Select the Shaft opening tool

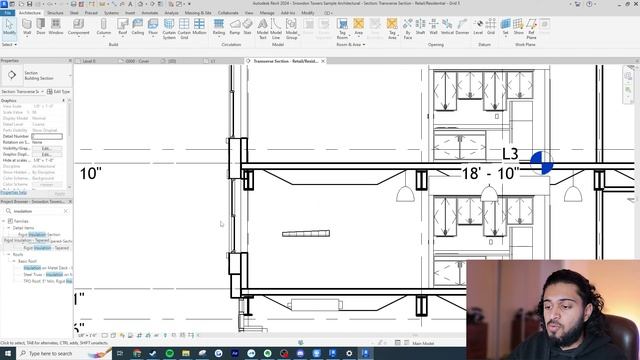point(420,27)
